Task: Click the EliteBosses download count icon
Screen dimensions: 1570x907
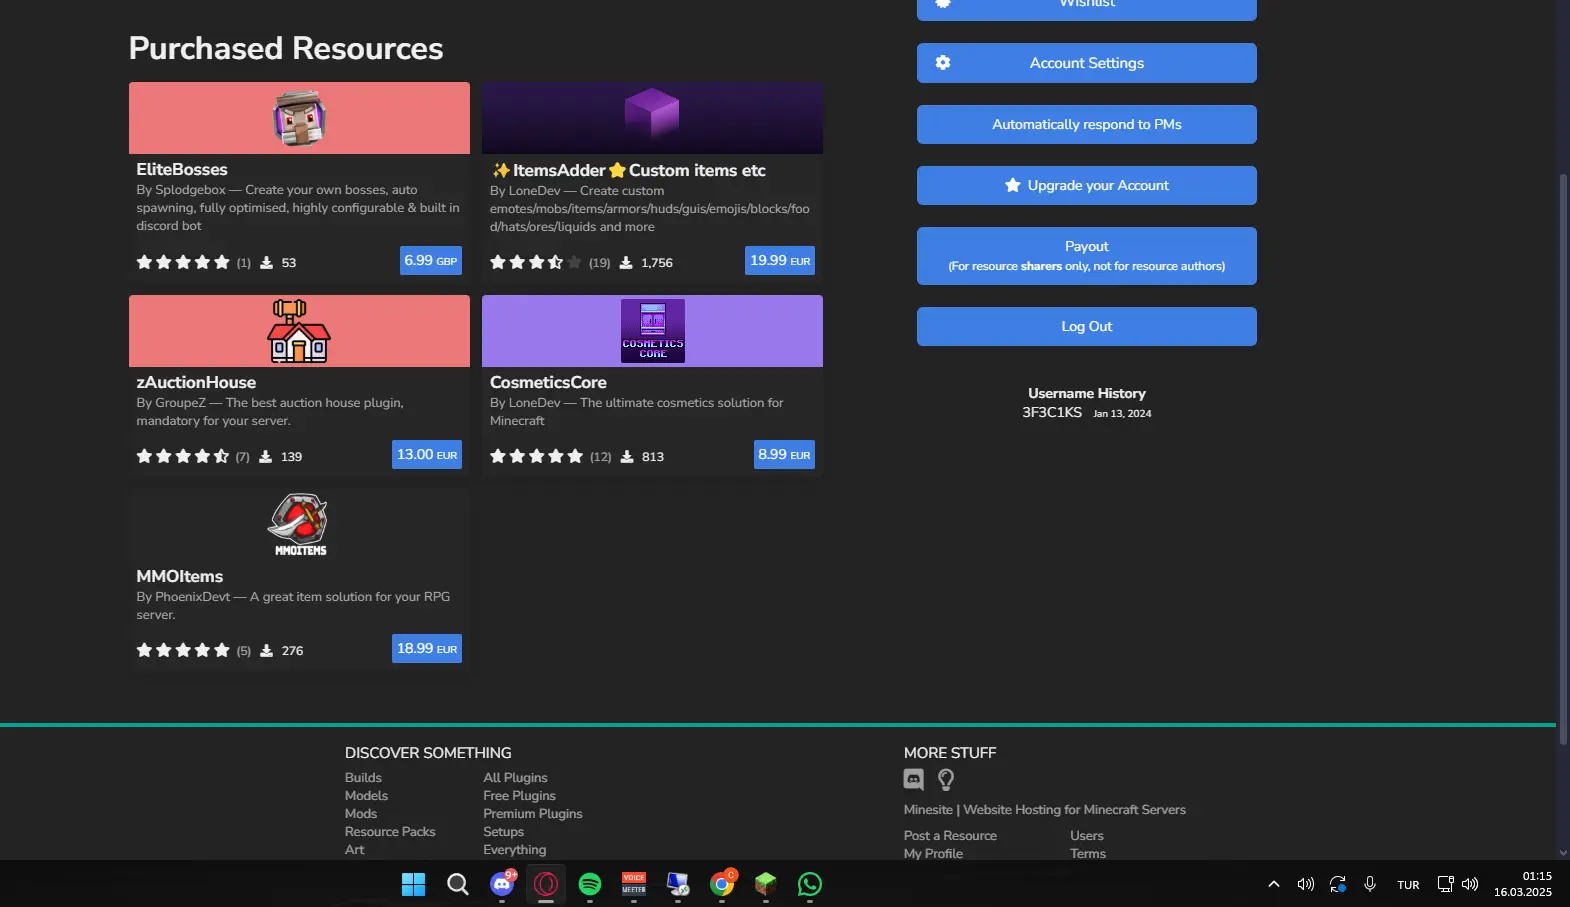Action: (266, 263)
